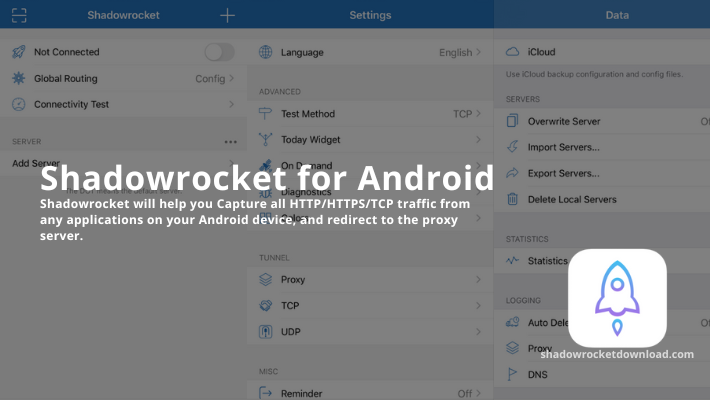Viewport: 710px width, 400px height.
Task: Click the Connectivity Test label
Action: (72, 104)
